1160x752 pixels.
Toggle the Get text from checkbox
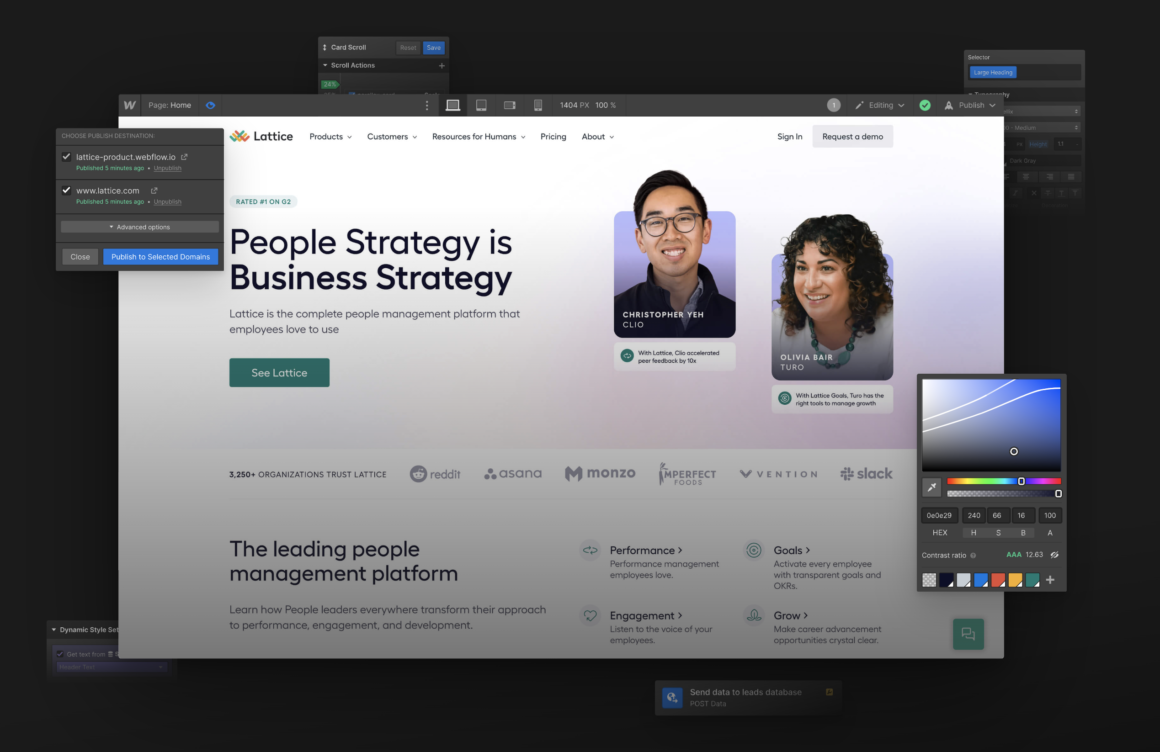[x=61, y=654]
